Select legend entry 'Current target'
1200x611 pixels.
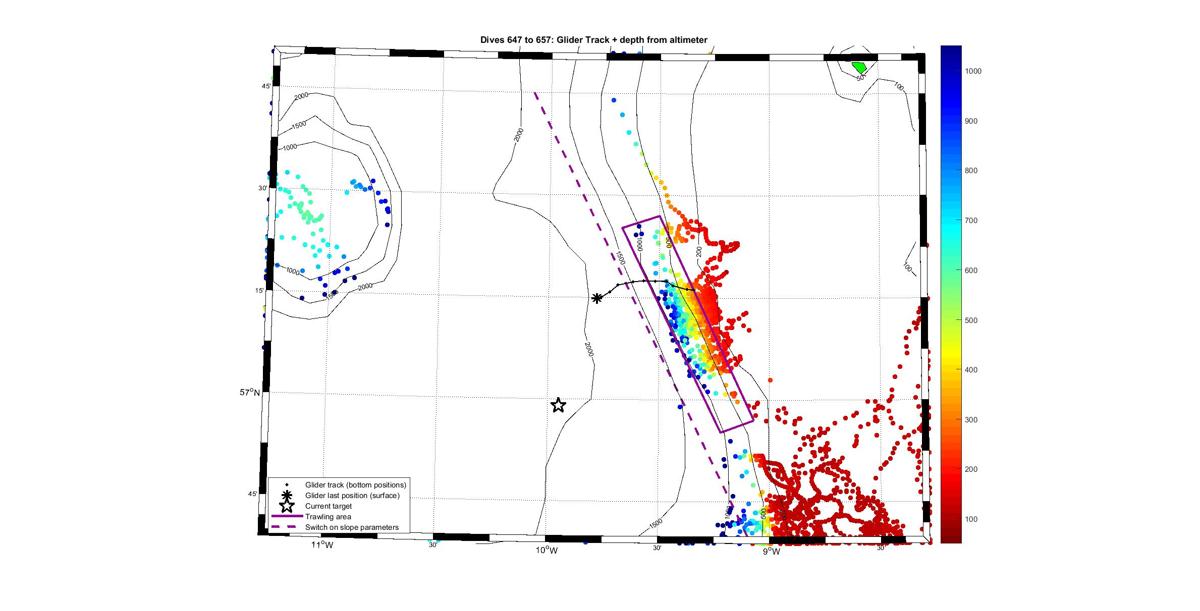[x=330, y=505]
